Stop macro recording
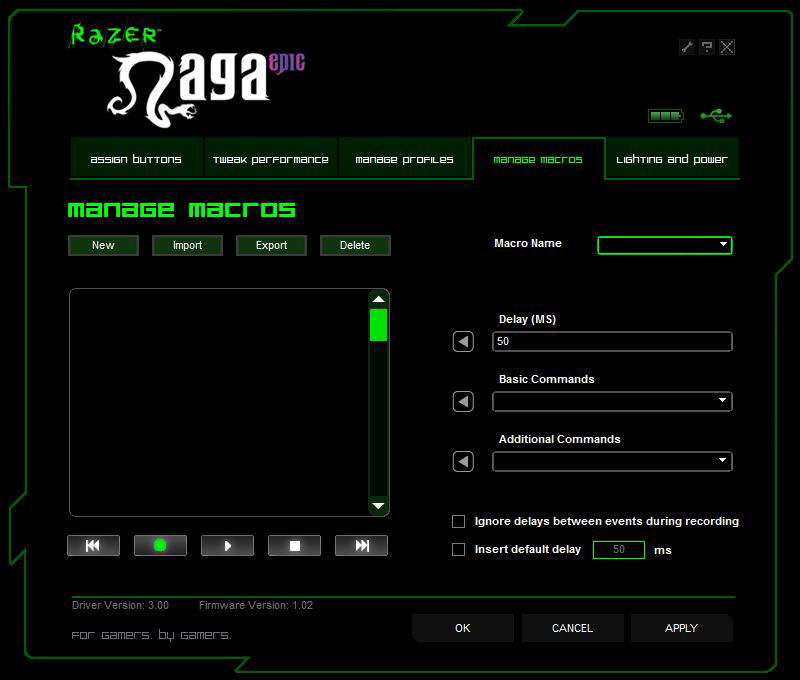Screen dimensions: 800x680 tap(294, 545)
